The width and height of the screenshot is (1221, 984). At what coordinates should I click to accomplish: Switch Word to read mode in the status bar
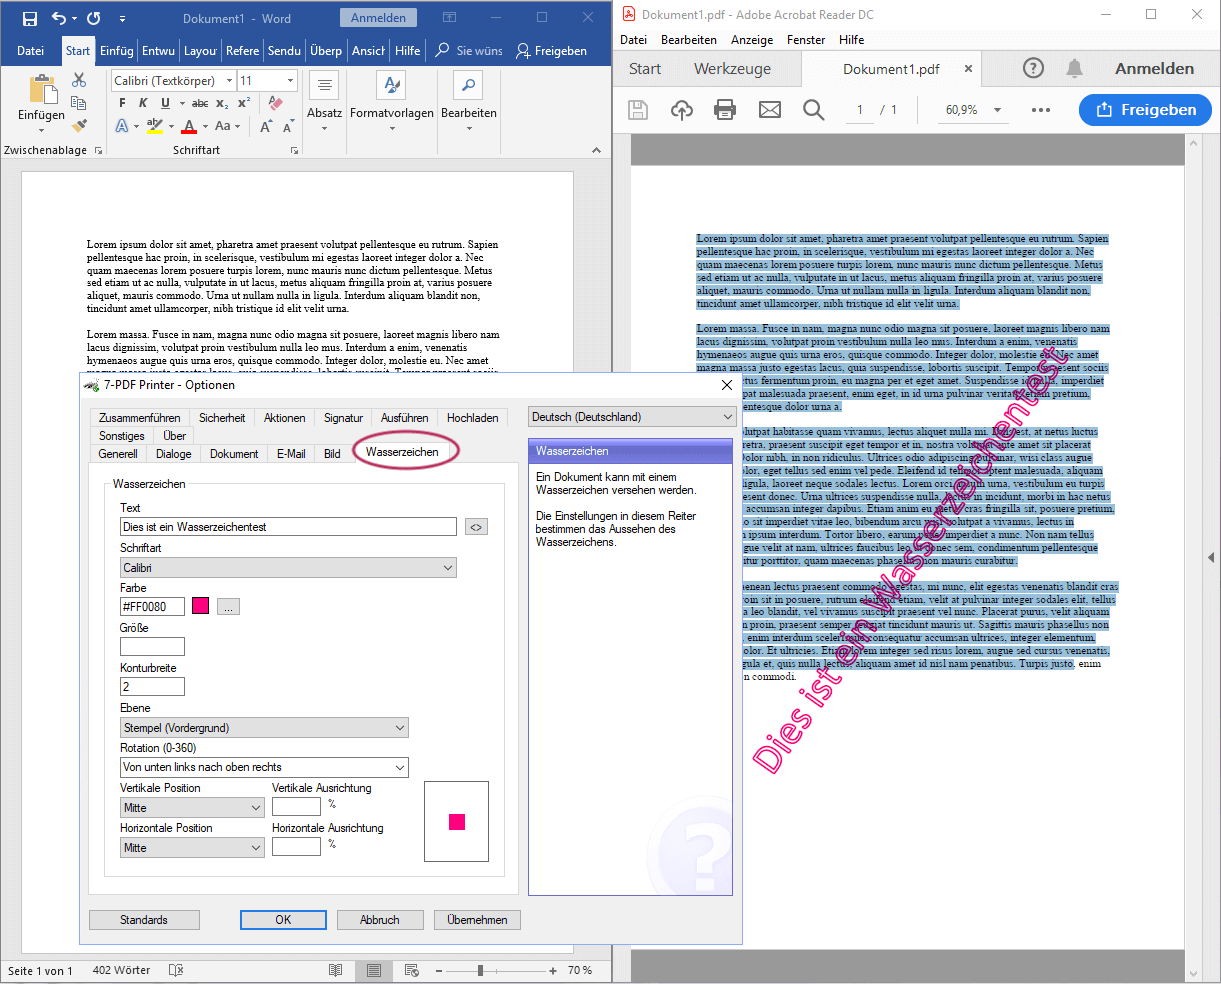pyautogui.click(x=336, y=970)
